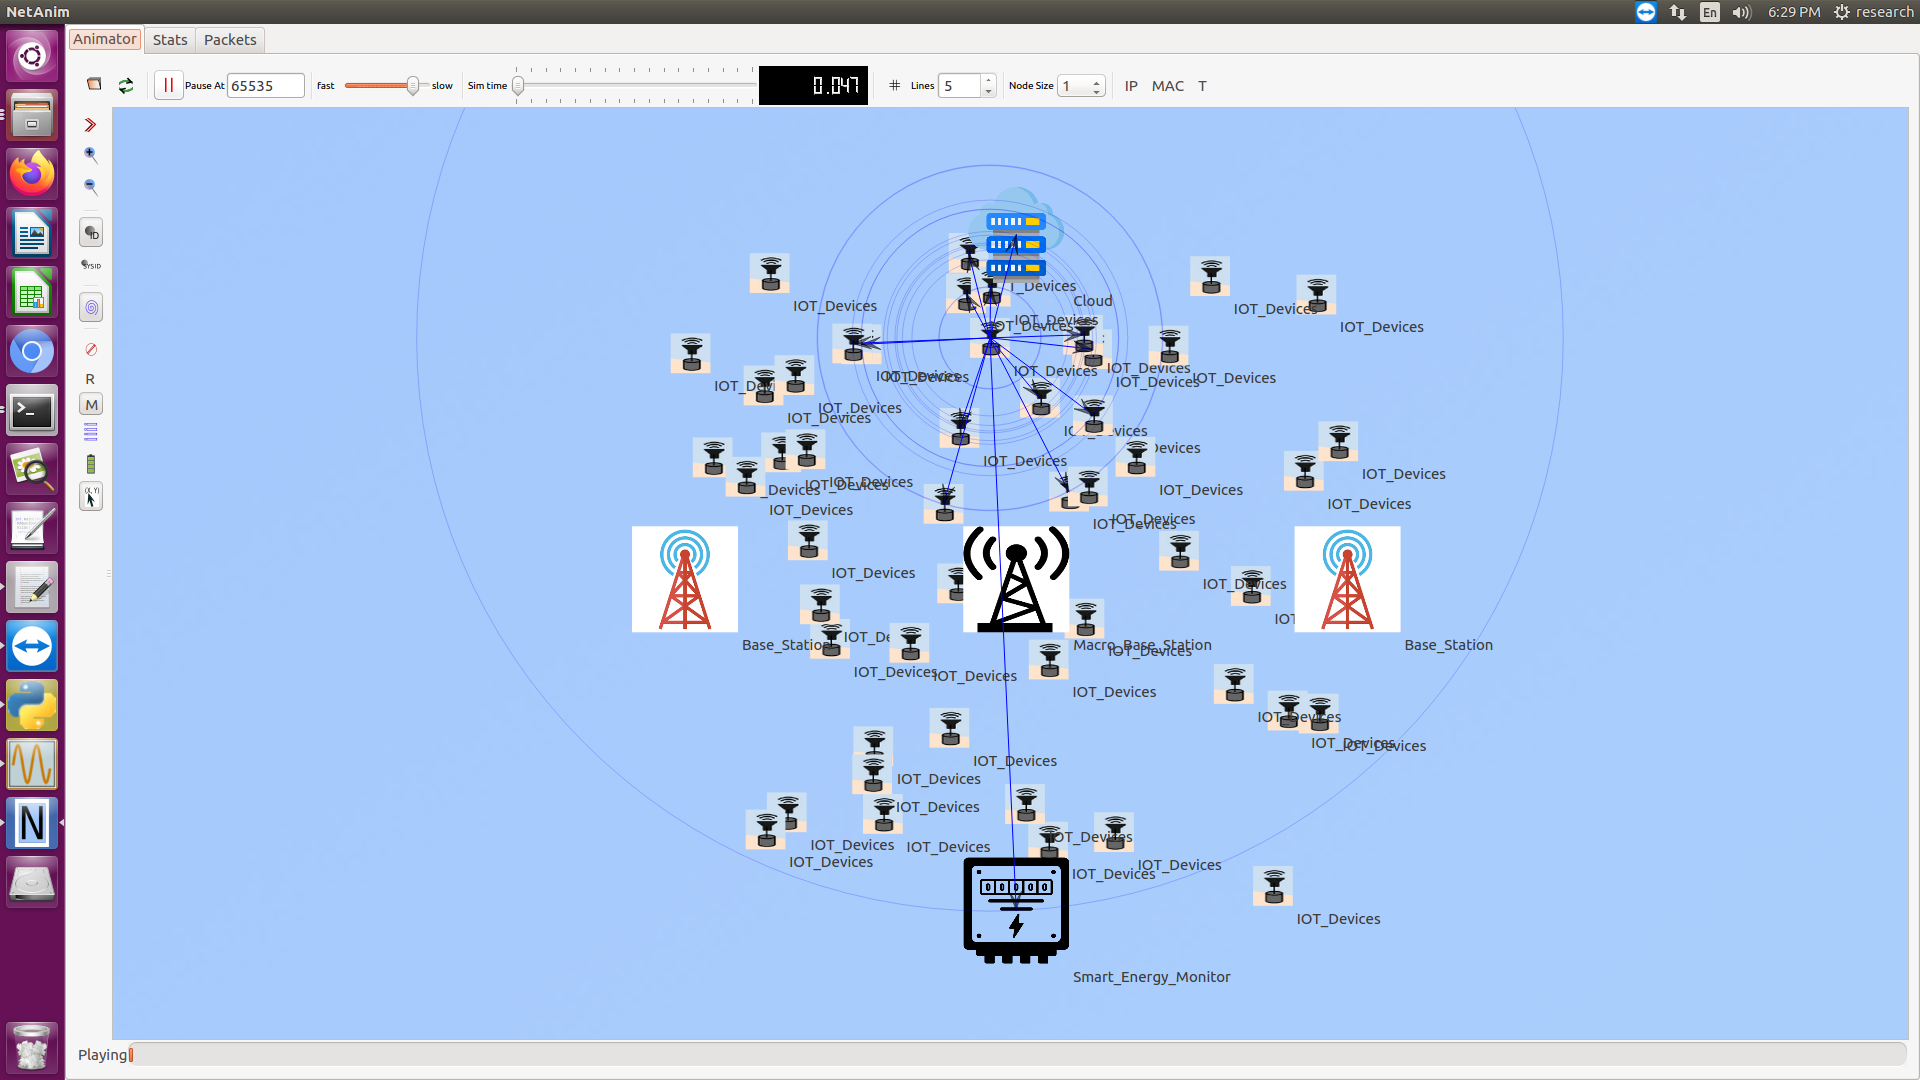Screen dimensions: 1920x1080
Task: Click the X,Y mouse position icon
Action: point(91,496)
